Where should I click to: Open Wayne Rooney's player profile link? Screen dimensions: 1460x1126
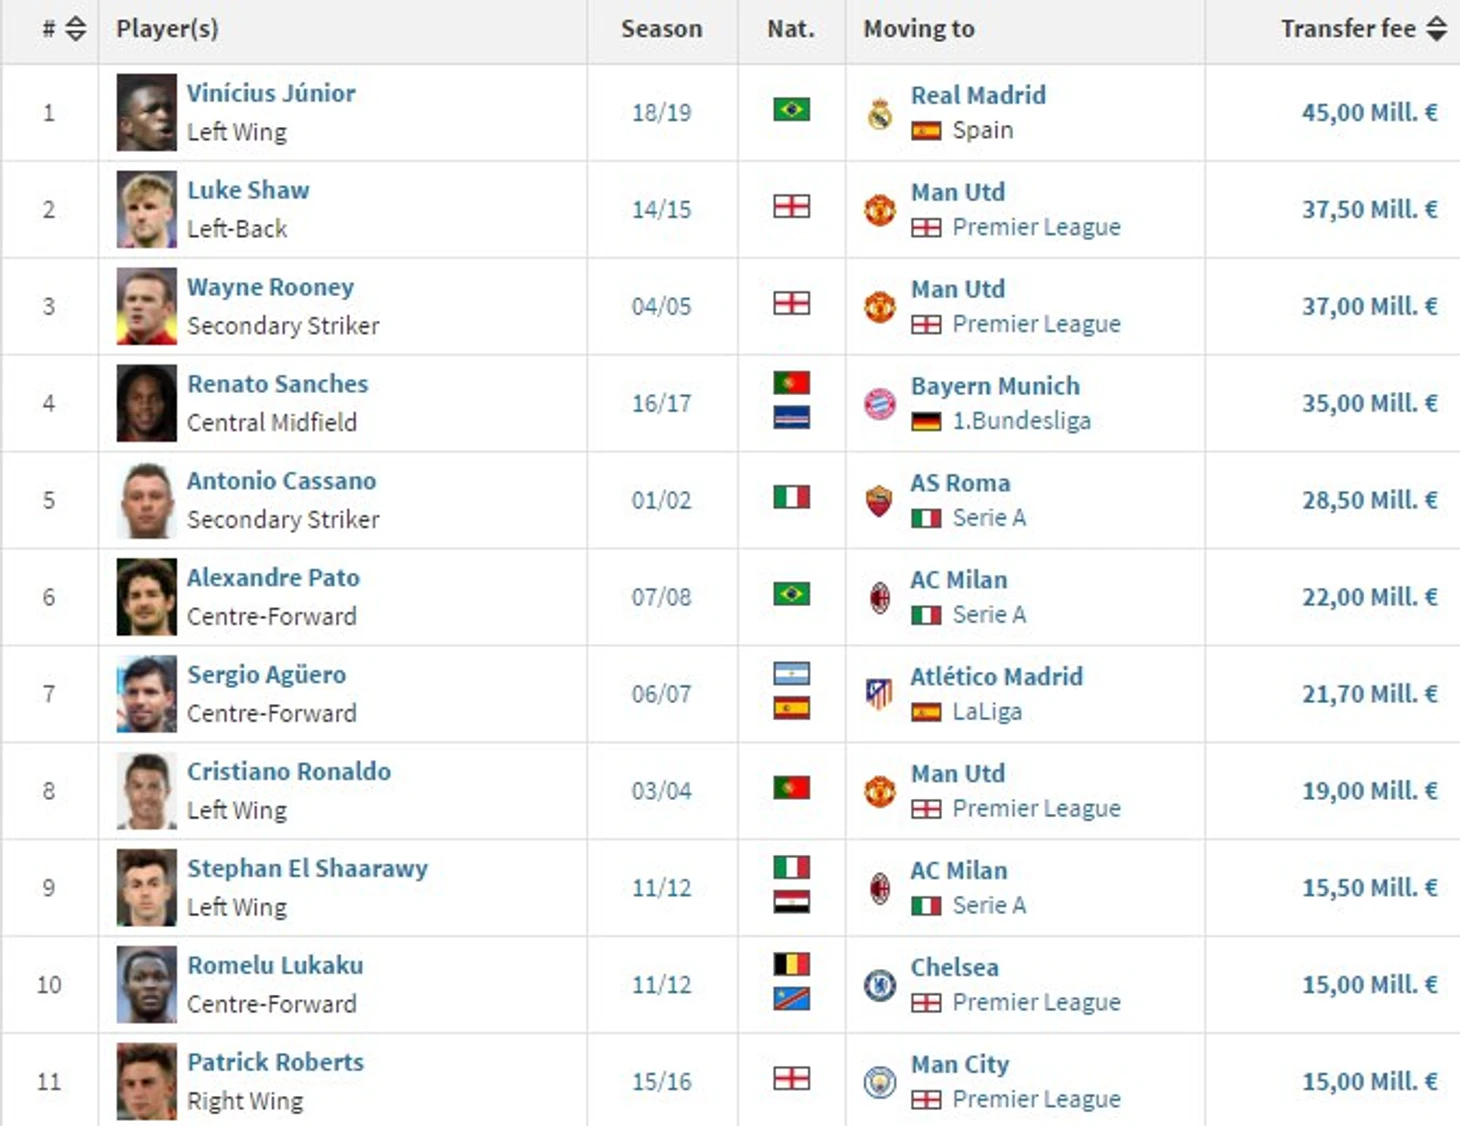click(270, 287)
